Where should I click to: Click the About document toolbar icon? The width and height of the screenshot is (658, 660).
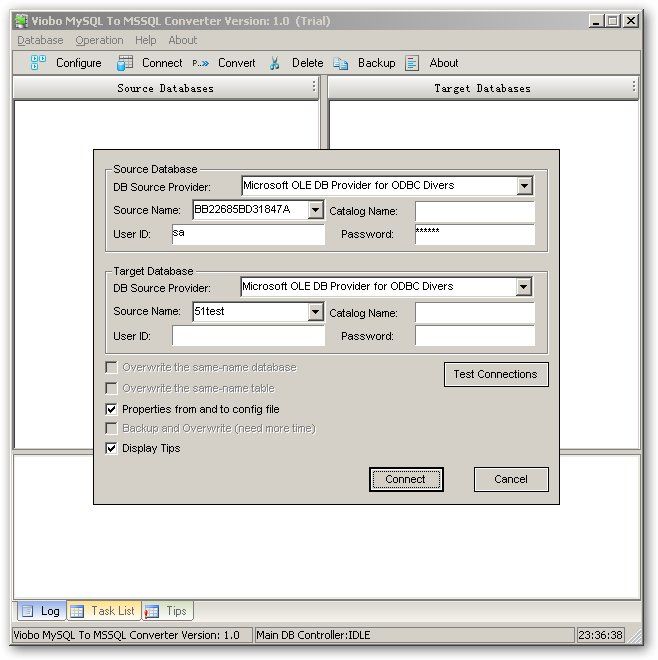(412, 63)
